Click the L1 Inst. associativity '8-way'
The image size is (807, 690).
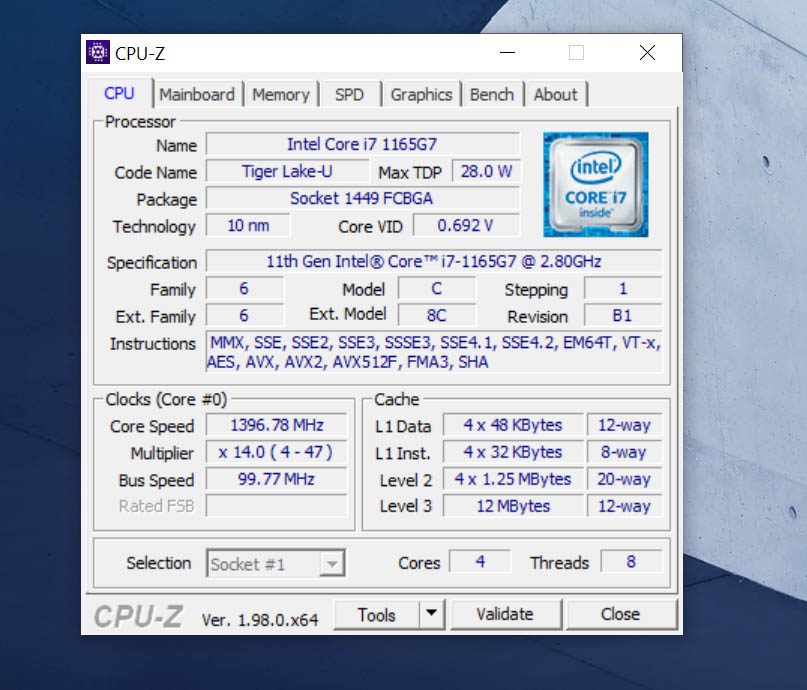coord(624,452)
